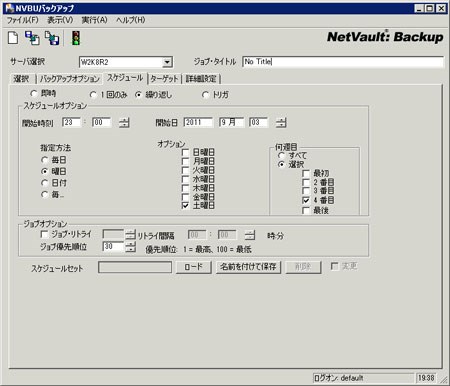This screenshot has height=386, width=450.
Task: Click the ジョブ優先順位 spinner arrows
Action: pos(130,247)
